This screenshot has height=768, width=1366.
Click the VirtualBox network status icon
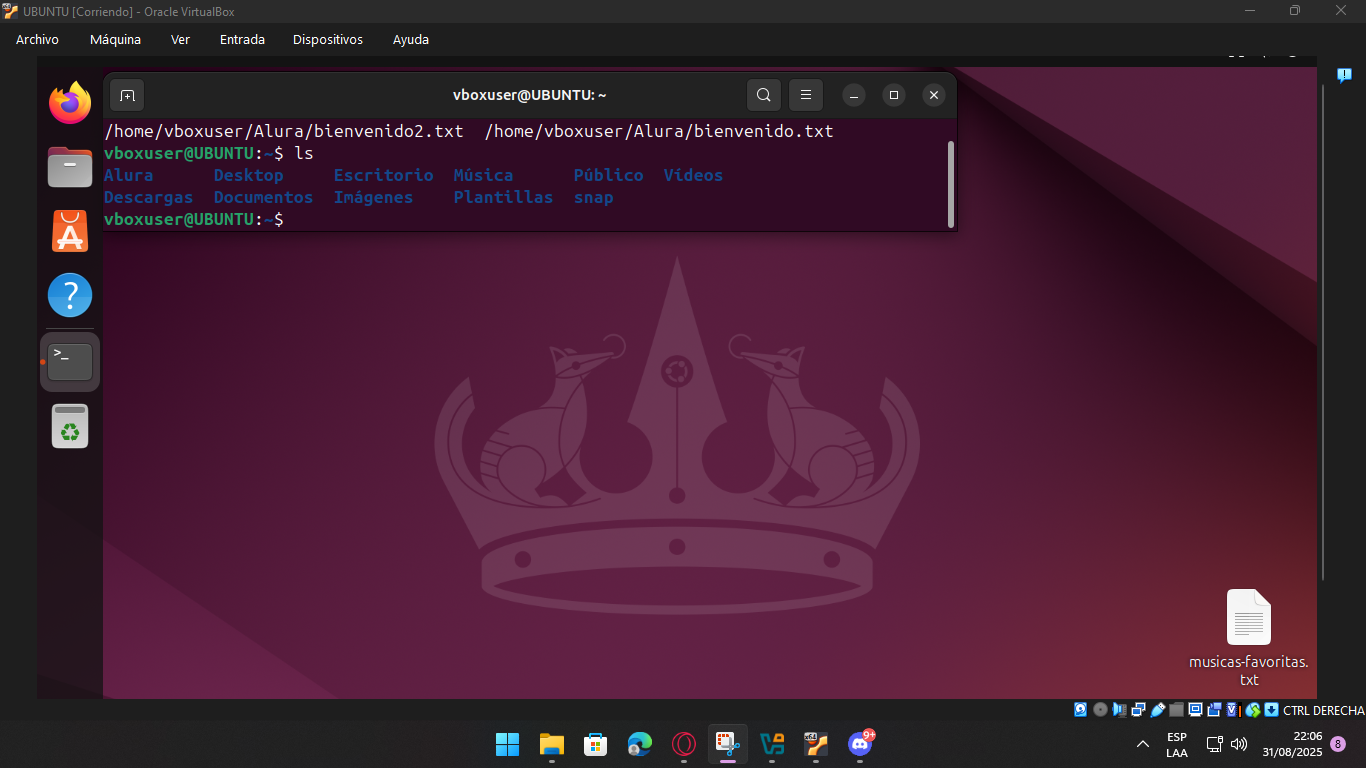[1138, 710]
